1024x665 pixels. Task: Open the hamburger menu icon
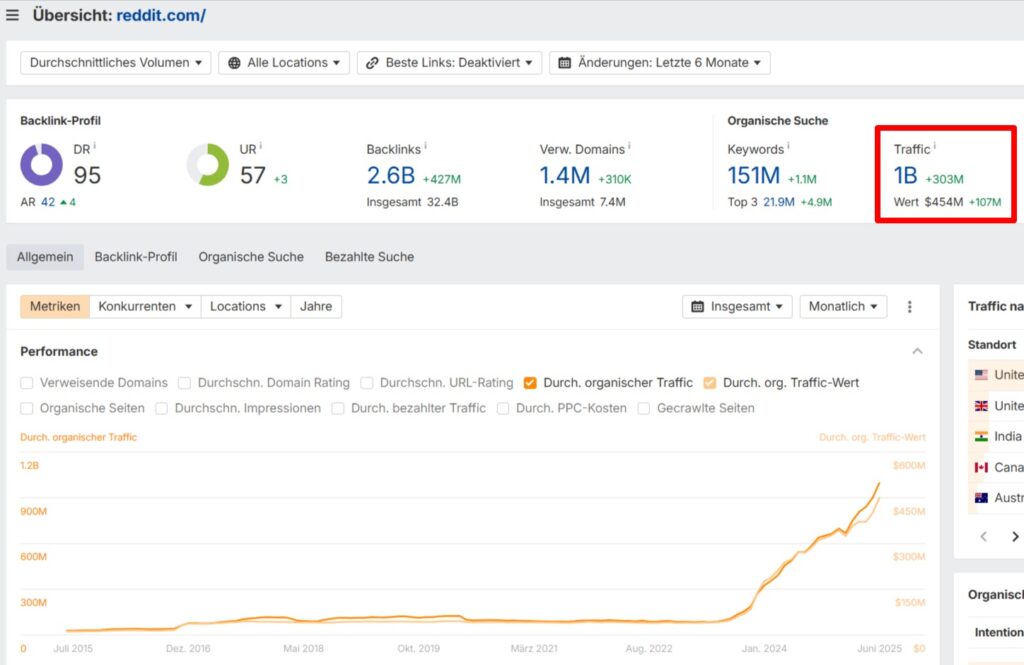pyautogui.click(x=12, y=15)
